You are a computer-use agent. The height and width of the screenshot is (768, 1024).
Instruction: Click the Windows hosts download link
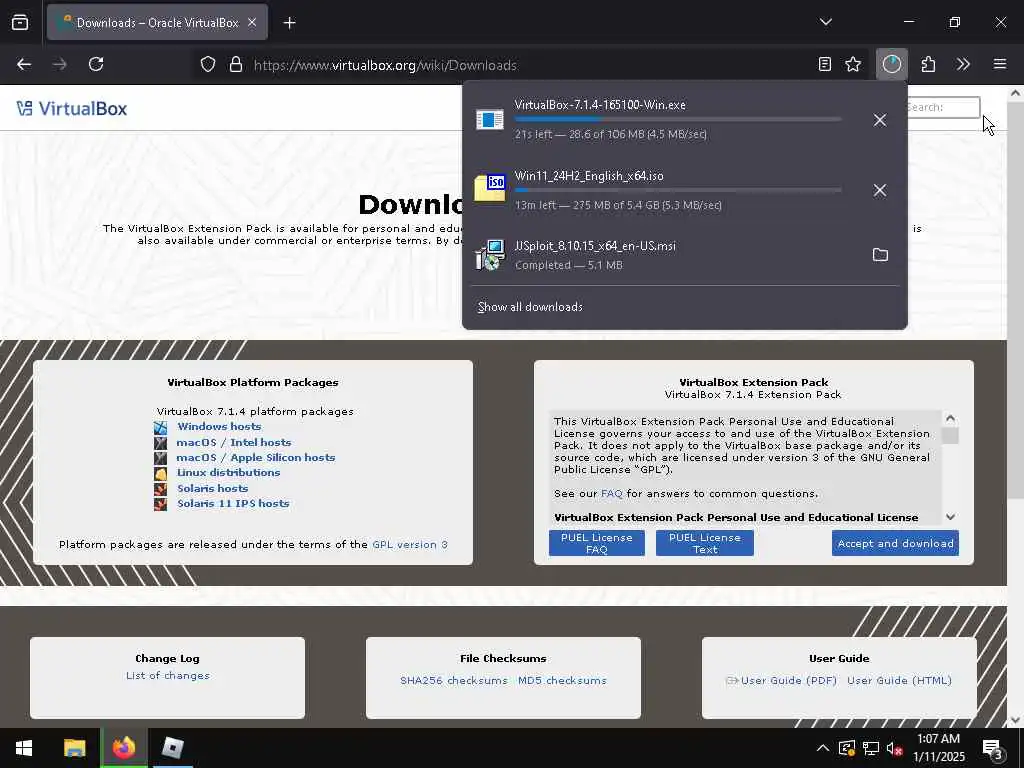[x=219, y=426]
